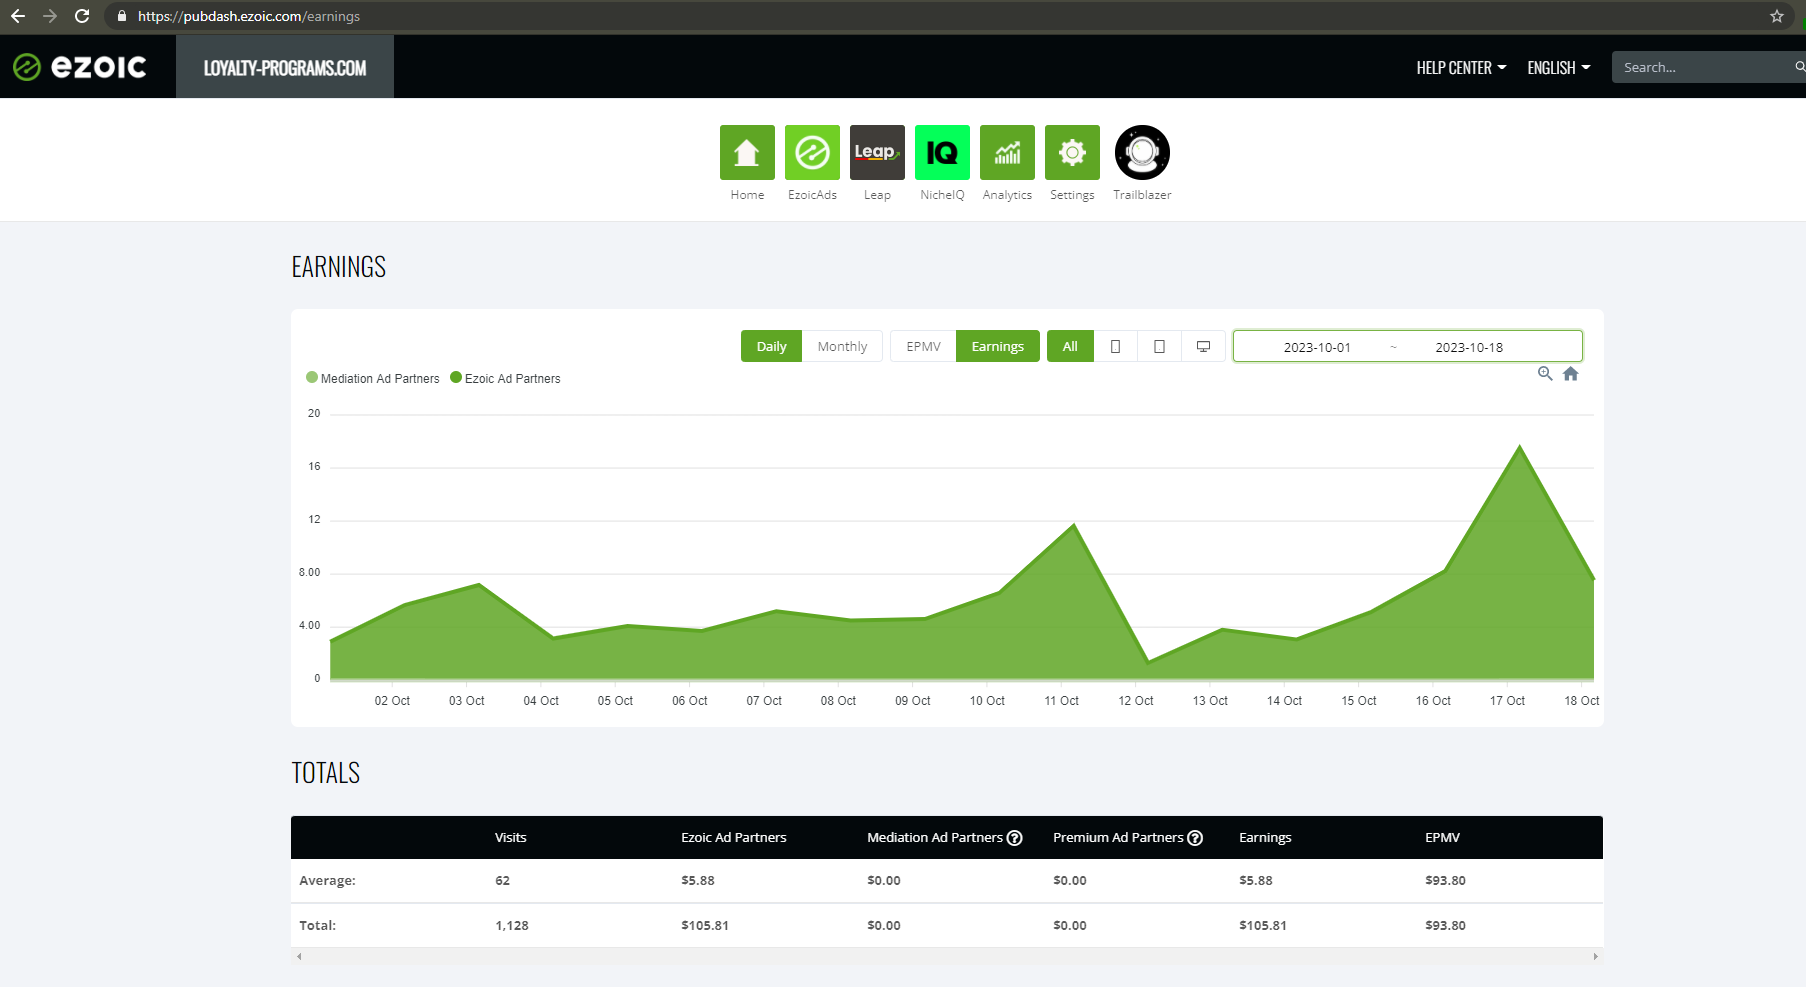Screen dimensions: 1806x987
Task: Click the search magnifier icon
Action: (x=1799, y=67)
